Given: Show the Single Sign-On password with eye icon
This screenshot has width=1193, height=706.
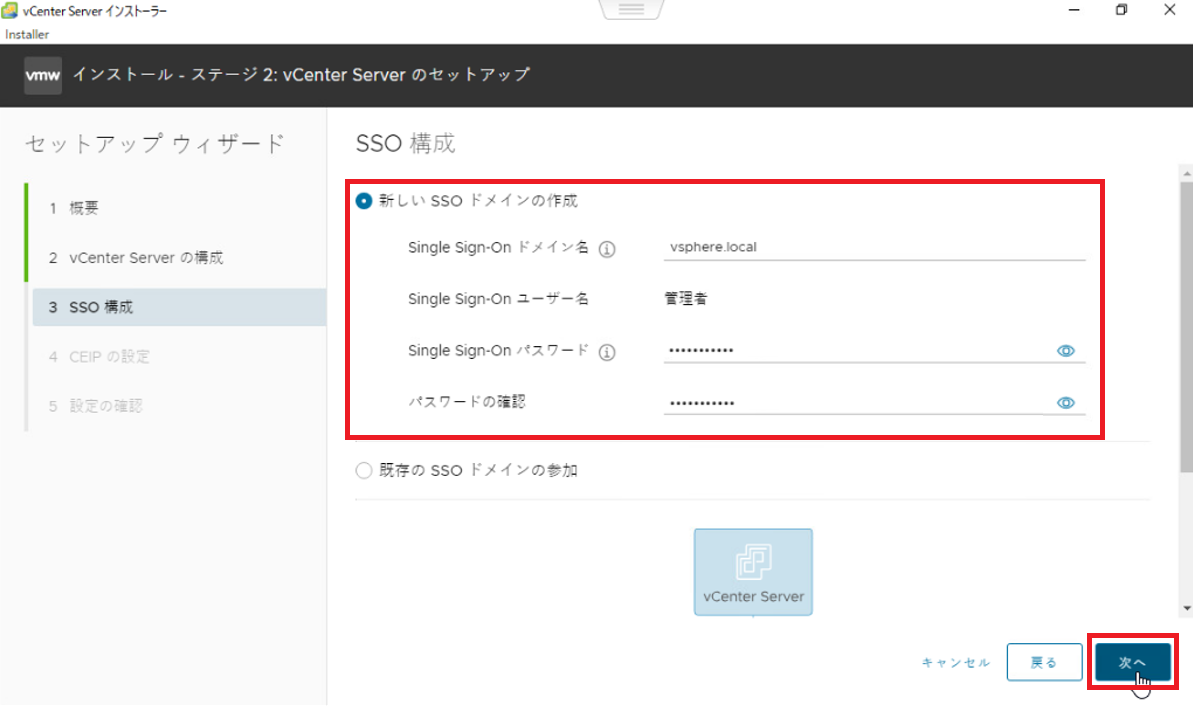Looking at the screenshot, I should [1065, 351].
